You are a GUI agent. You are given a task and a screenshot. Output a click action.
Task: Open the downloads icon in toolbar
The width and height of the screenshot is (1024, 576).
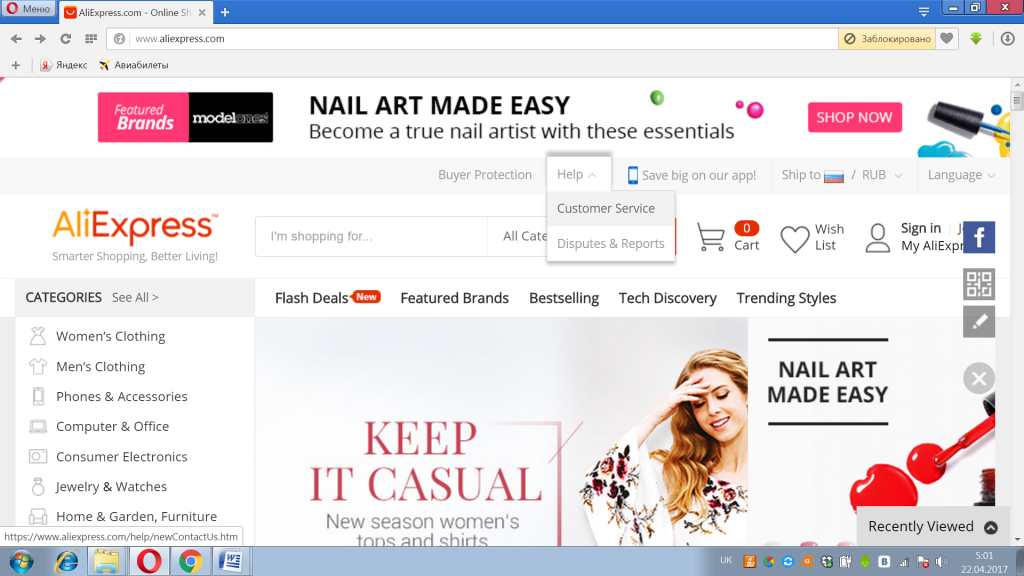click(1008, 39)
